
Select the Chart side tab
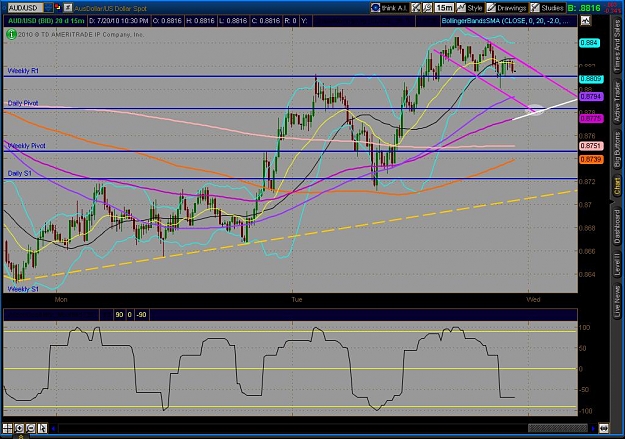[617, 187]
